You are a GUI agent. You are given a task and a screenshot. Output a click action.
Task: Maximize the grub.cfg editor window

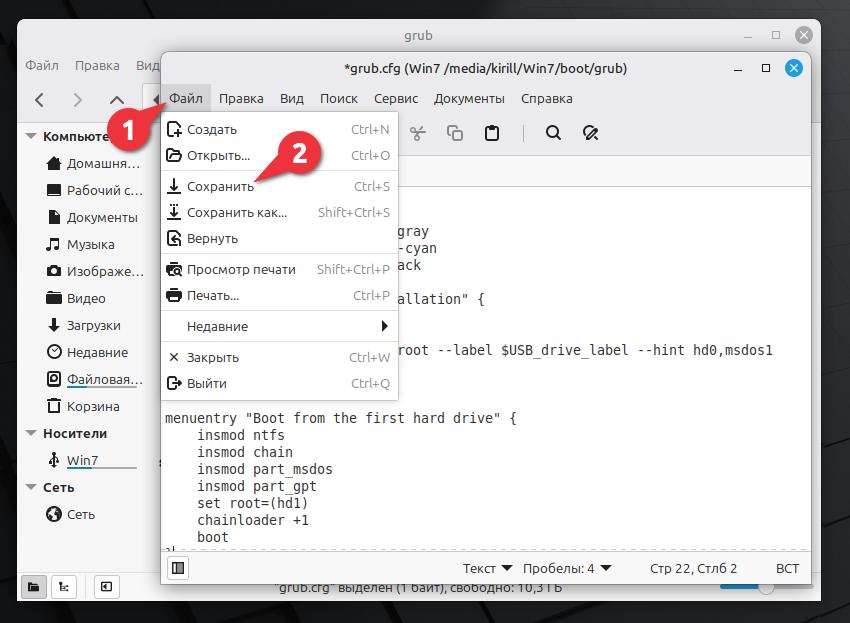766,68
